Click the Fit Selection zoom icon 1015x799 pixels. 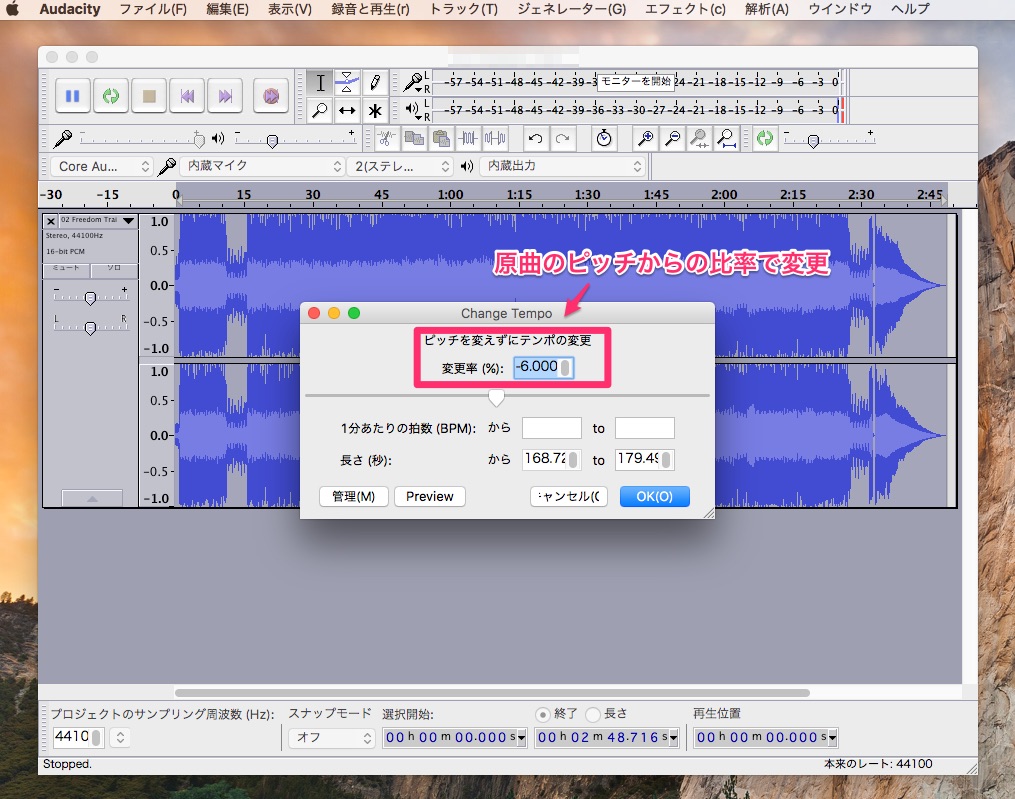[700, 139]
